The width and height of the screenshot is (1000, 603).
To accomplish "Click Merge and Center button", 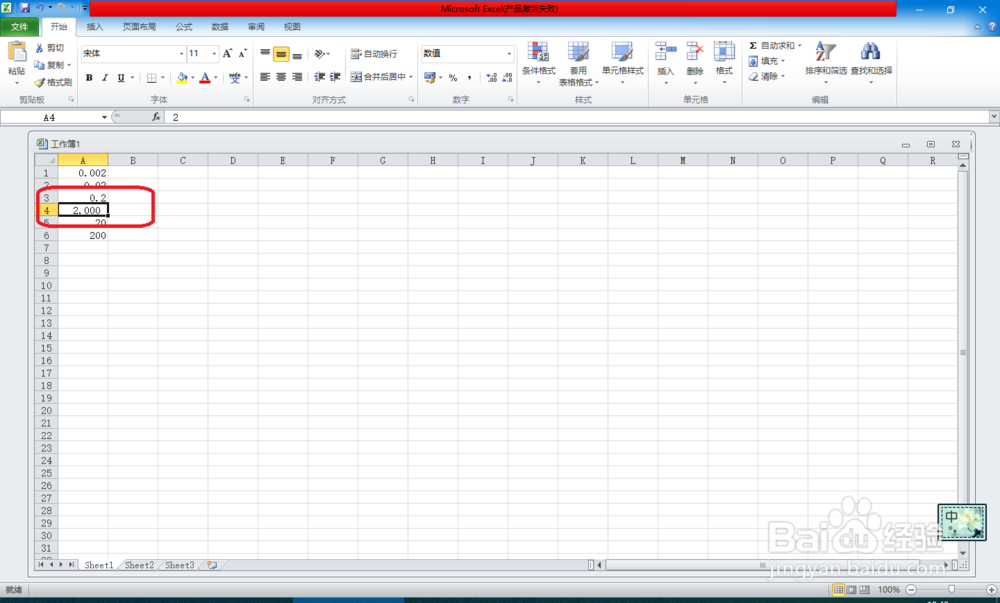I will pyautogui.click(x=378, y=77).
